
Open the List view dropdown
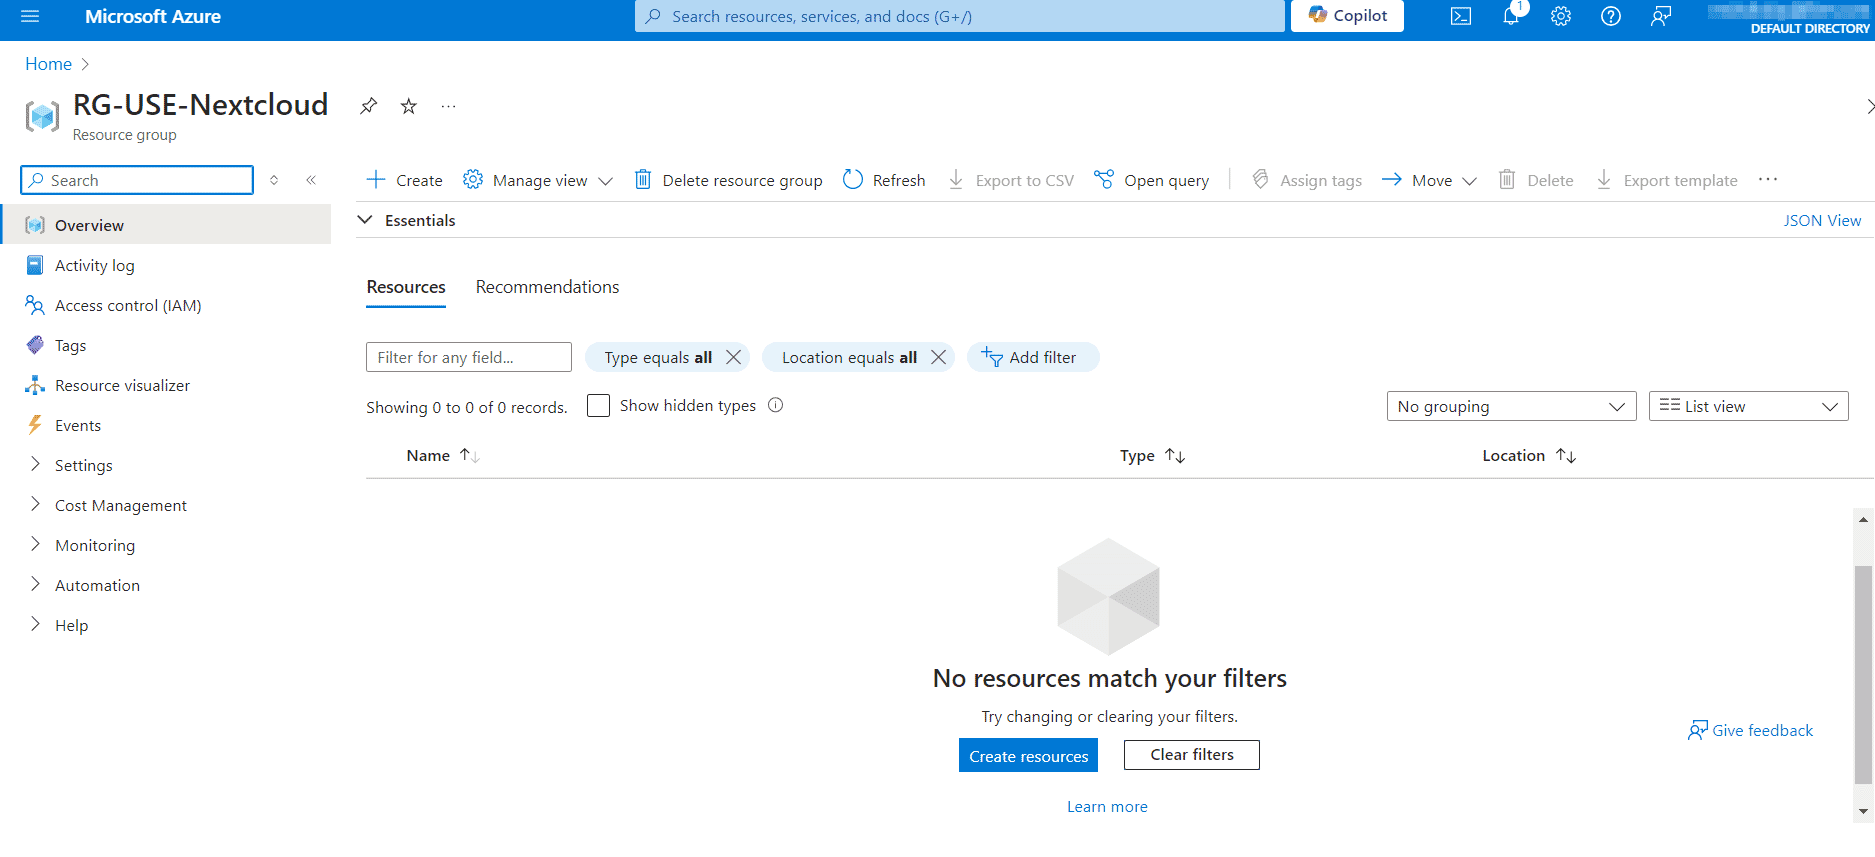point(1748,406)
